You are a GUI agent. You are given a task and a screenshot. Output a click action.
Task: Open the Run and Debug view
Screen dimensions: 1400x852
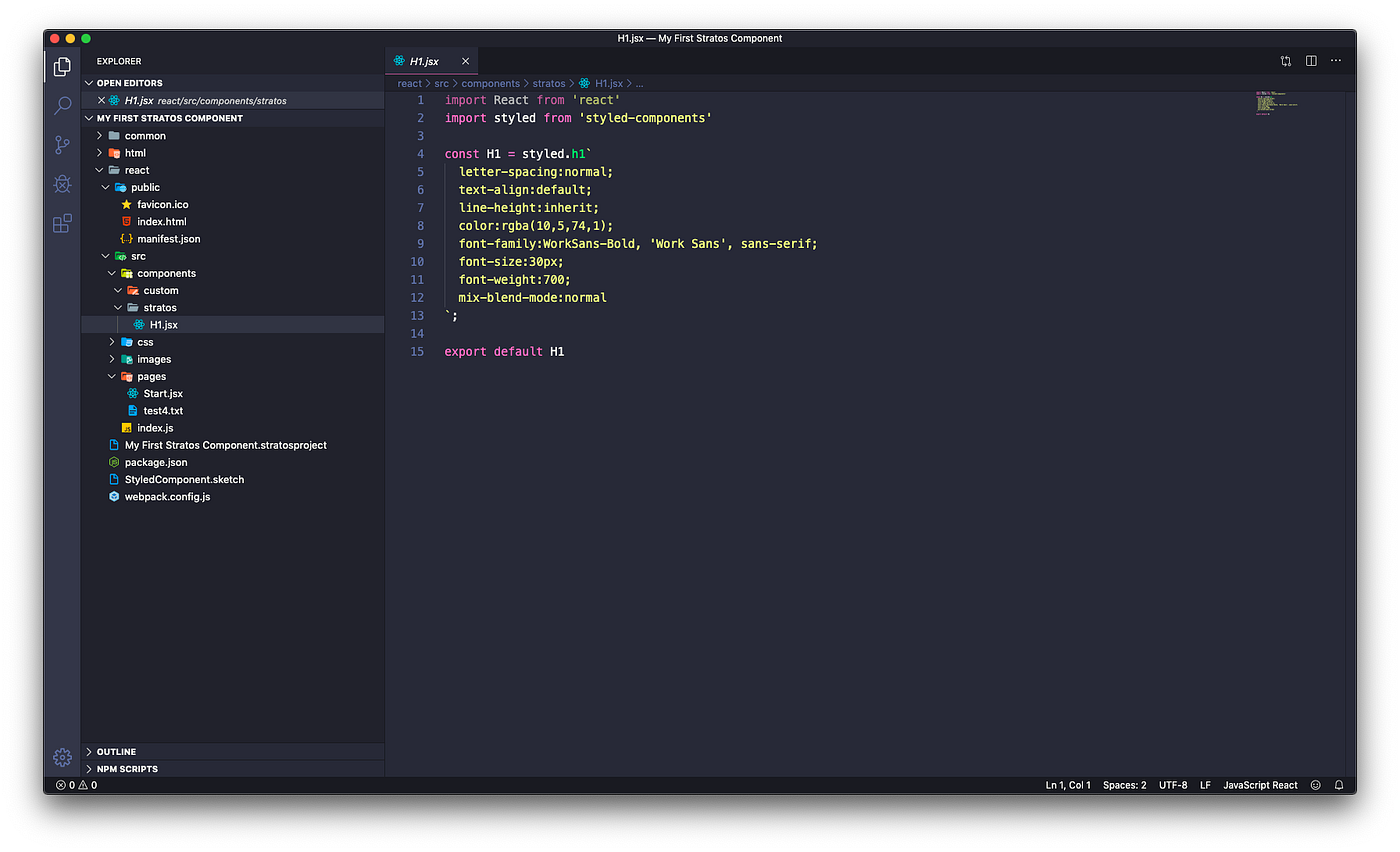pyautogui.click(x=62, y=184)
